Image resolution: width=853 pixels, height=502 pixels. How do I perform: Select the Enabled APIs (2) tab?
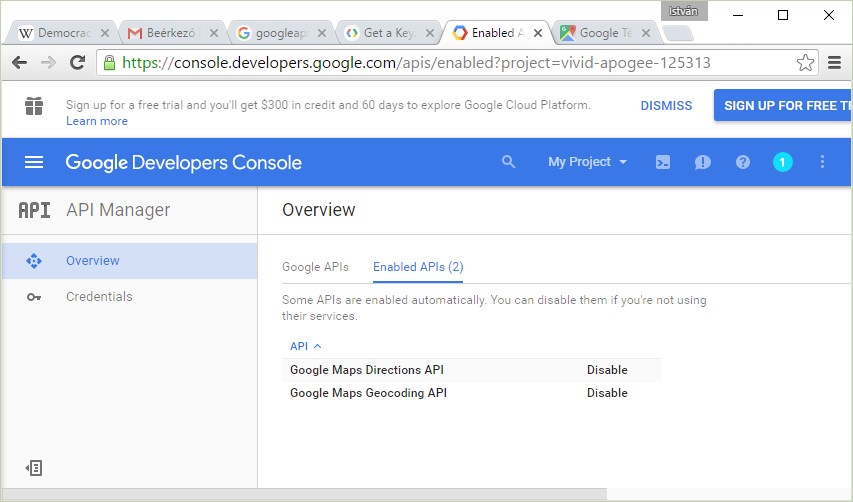click(418, 267)
